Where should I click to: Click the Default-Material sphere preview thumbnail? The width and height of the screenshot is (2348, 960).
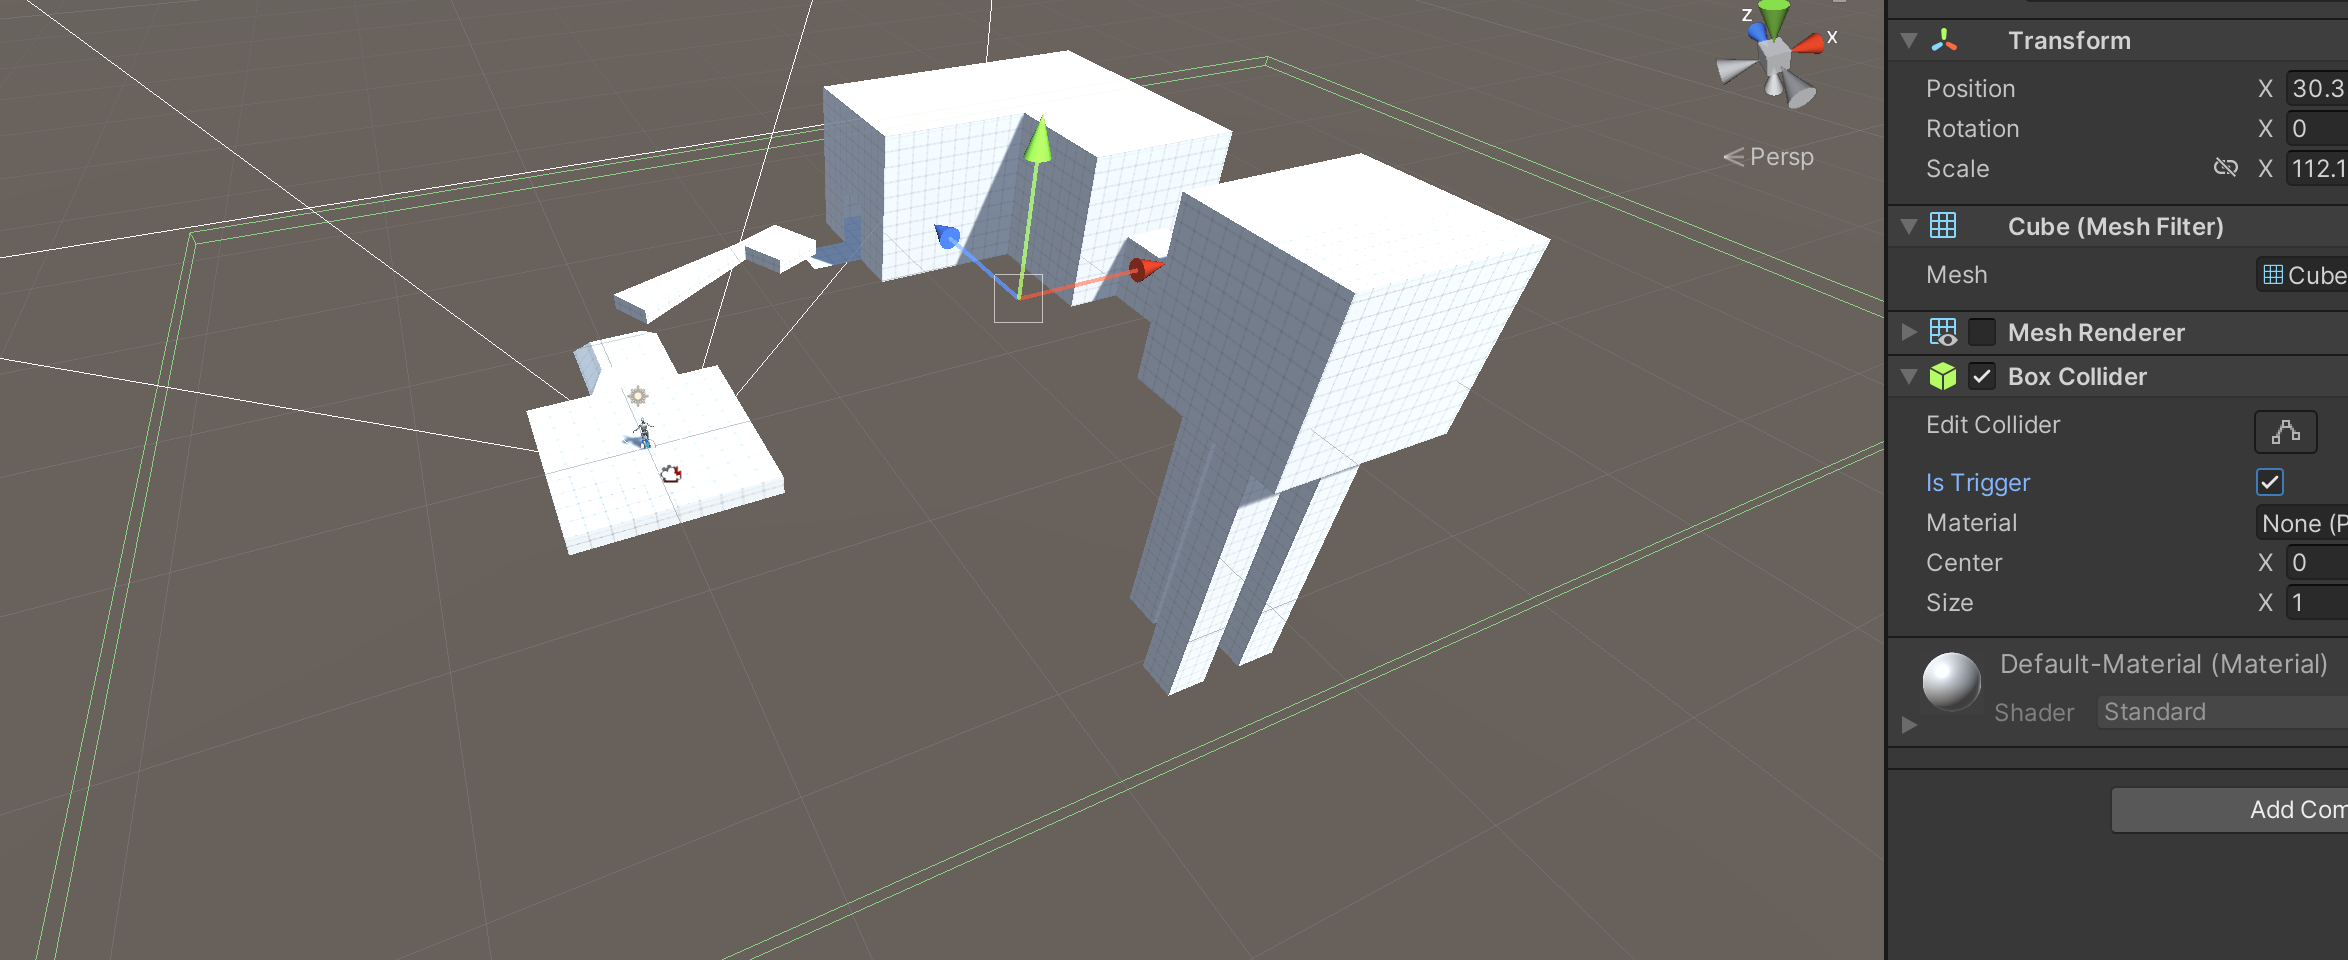[1951, 682]
